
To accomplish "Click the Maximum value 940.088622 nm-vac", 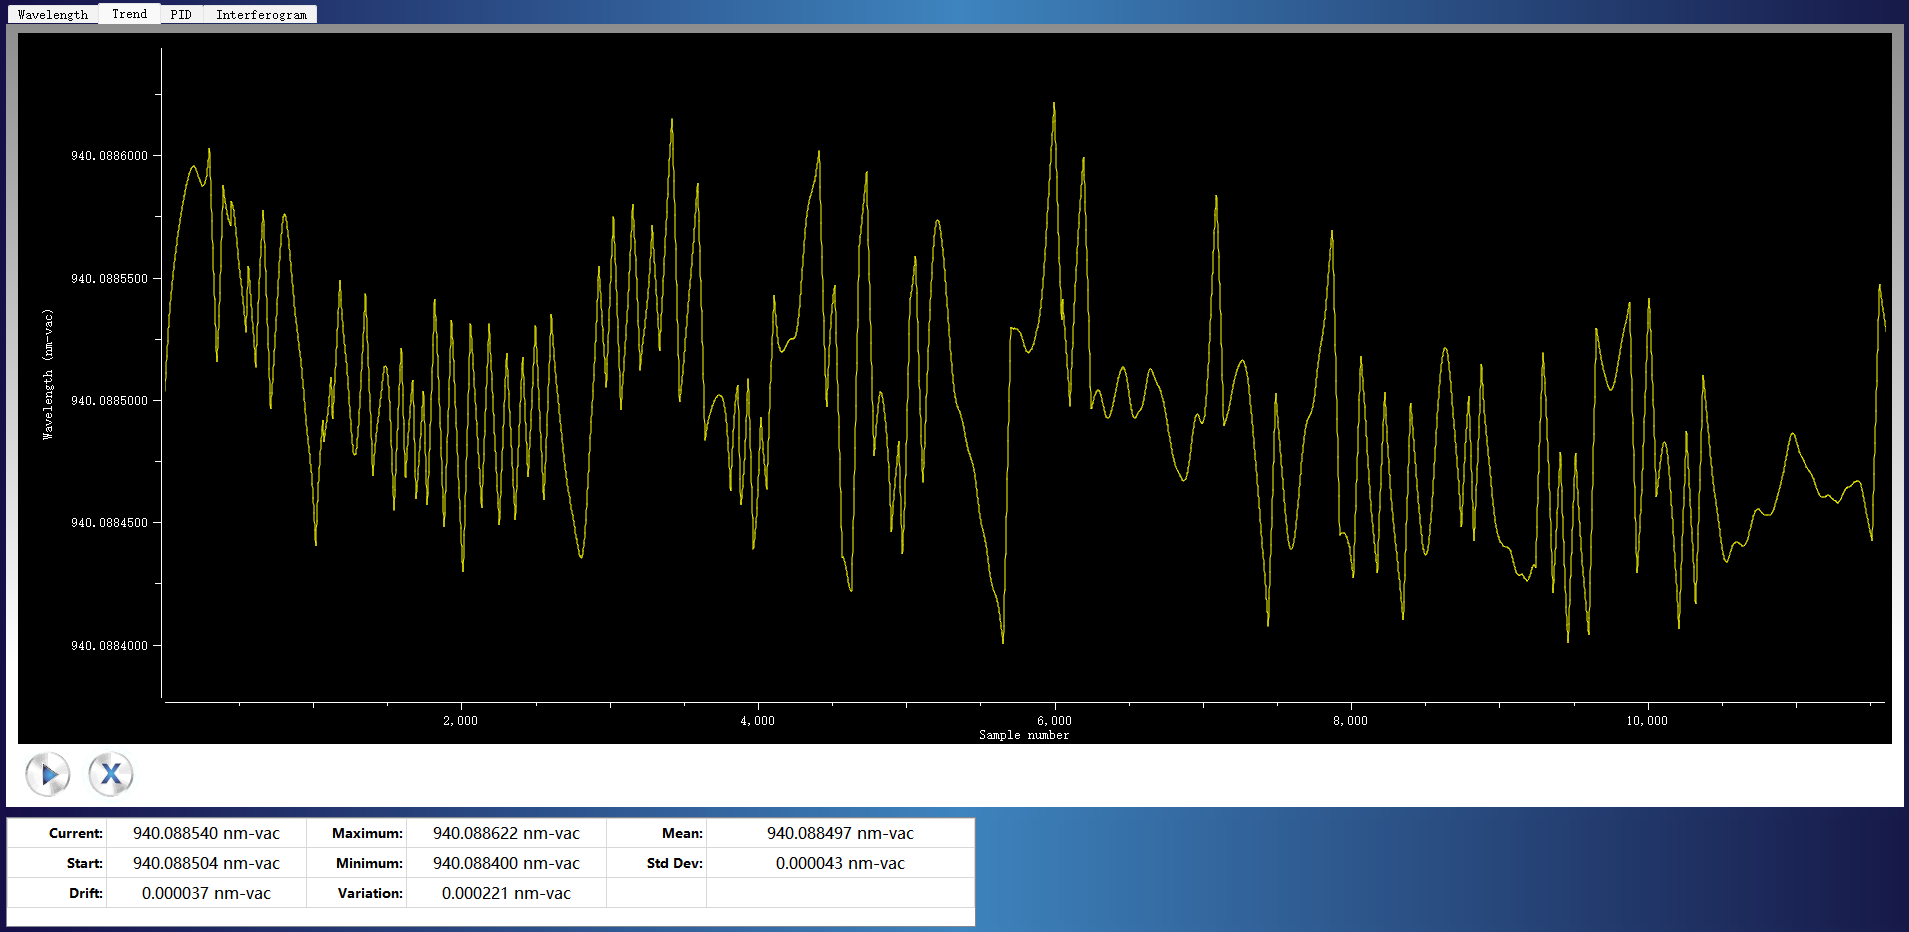I will (506, 833).
